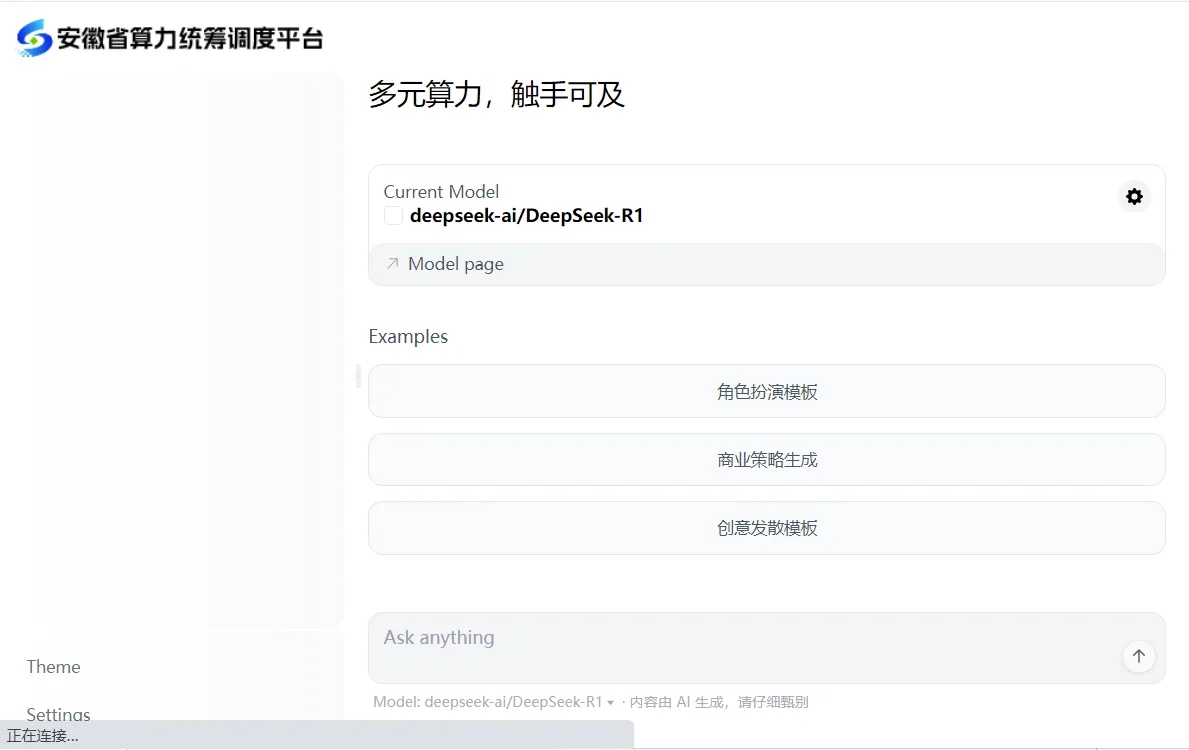
Task: Choose the 商业策略生成 example prompt
Action: coord(766,460)
